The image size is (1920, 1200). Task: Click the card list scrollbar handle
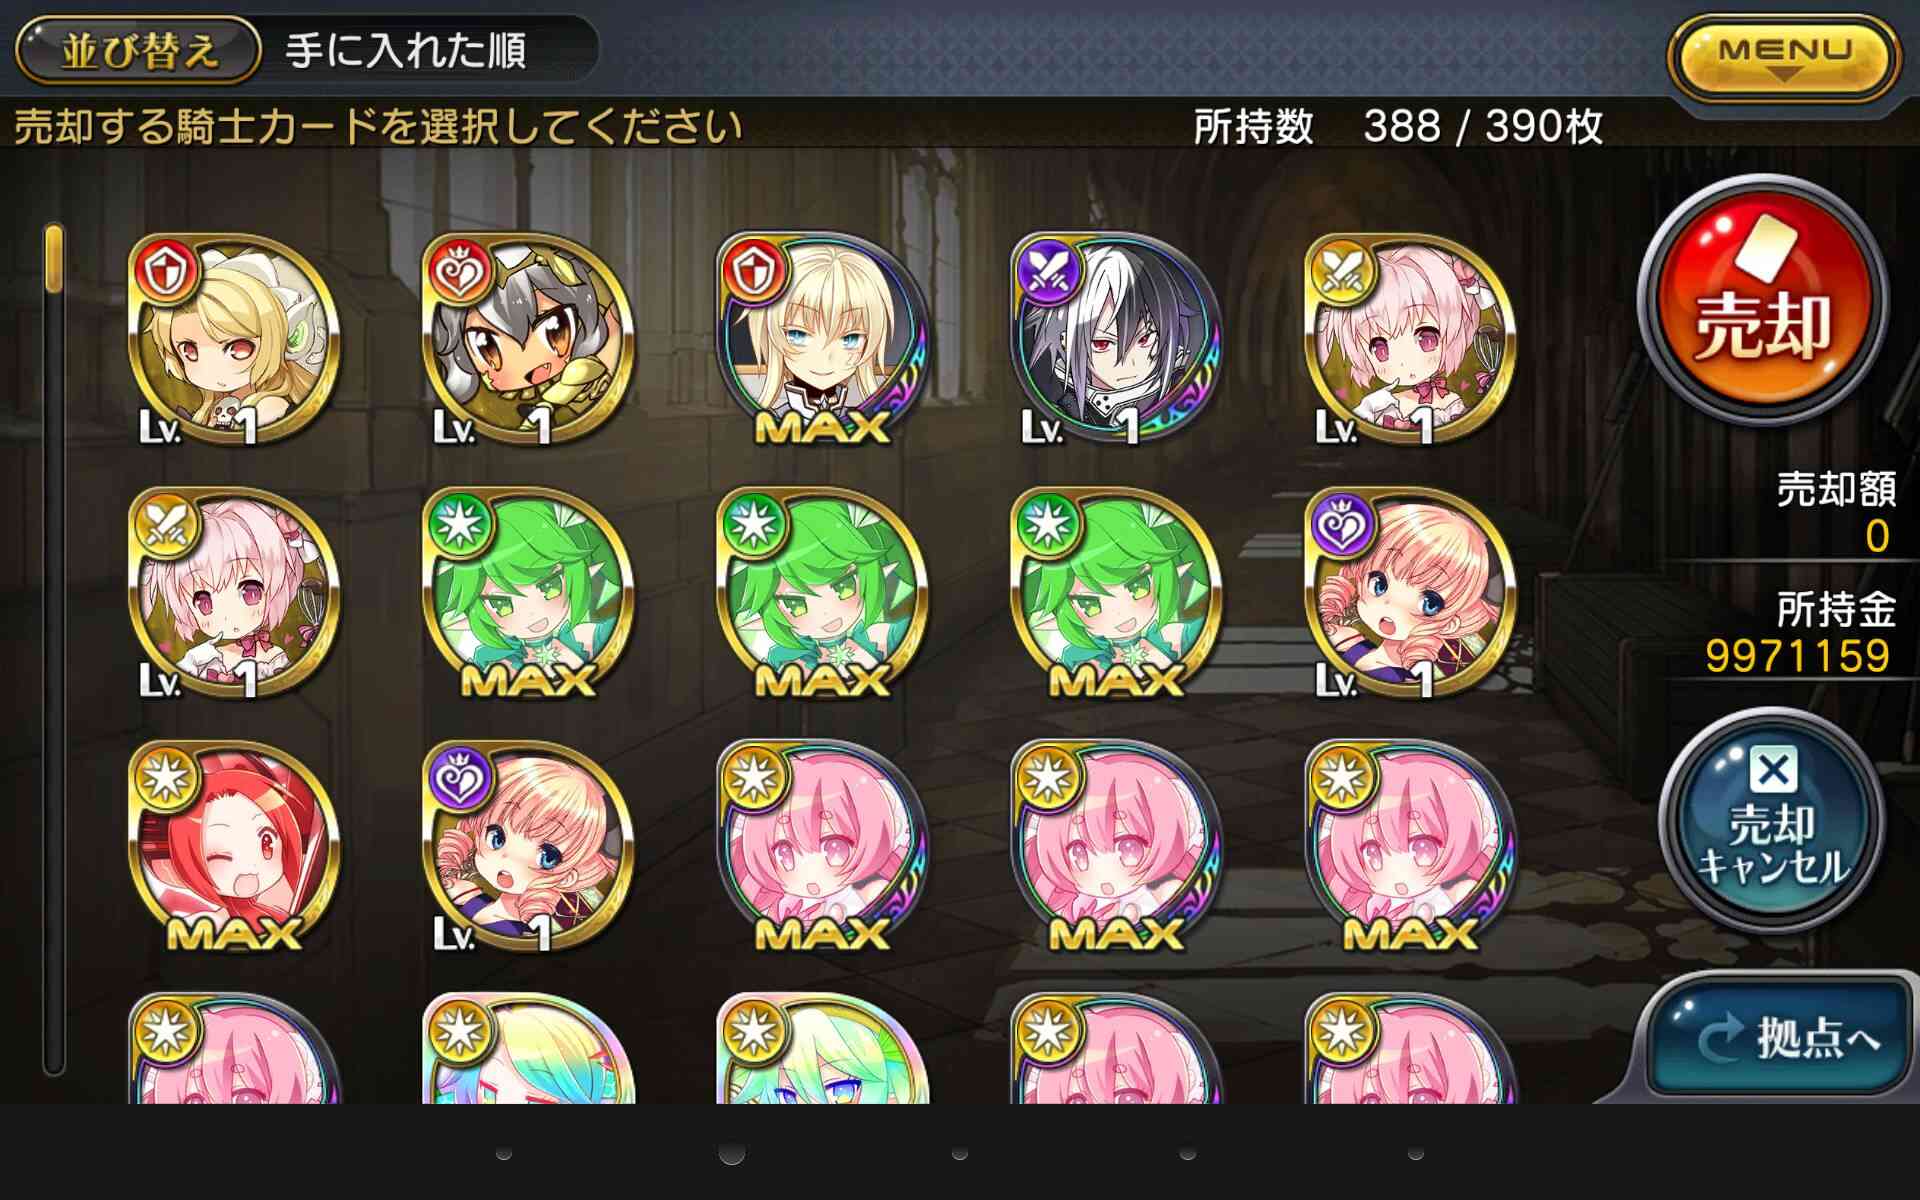pos(54,258)
